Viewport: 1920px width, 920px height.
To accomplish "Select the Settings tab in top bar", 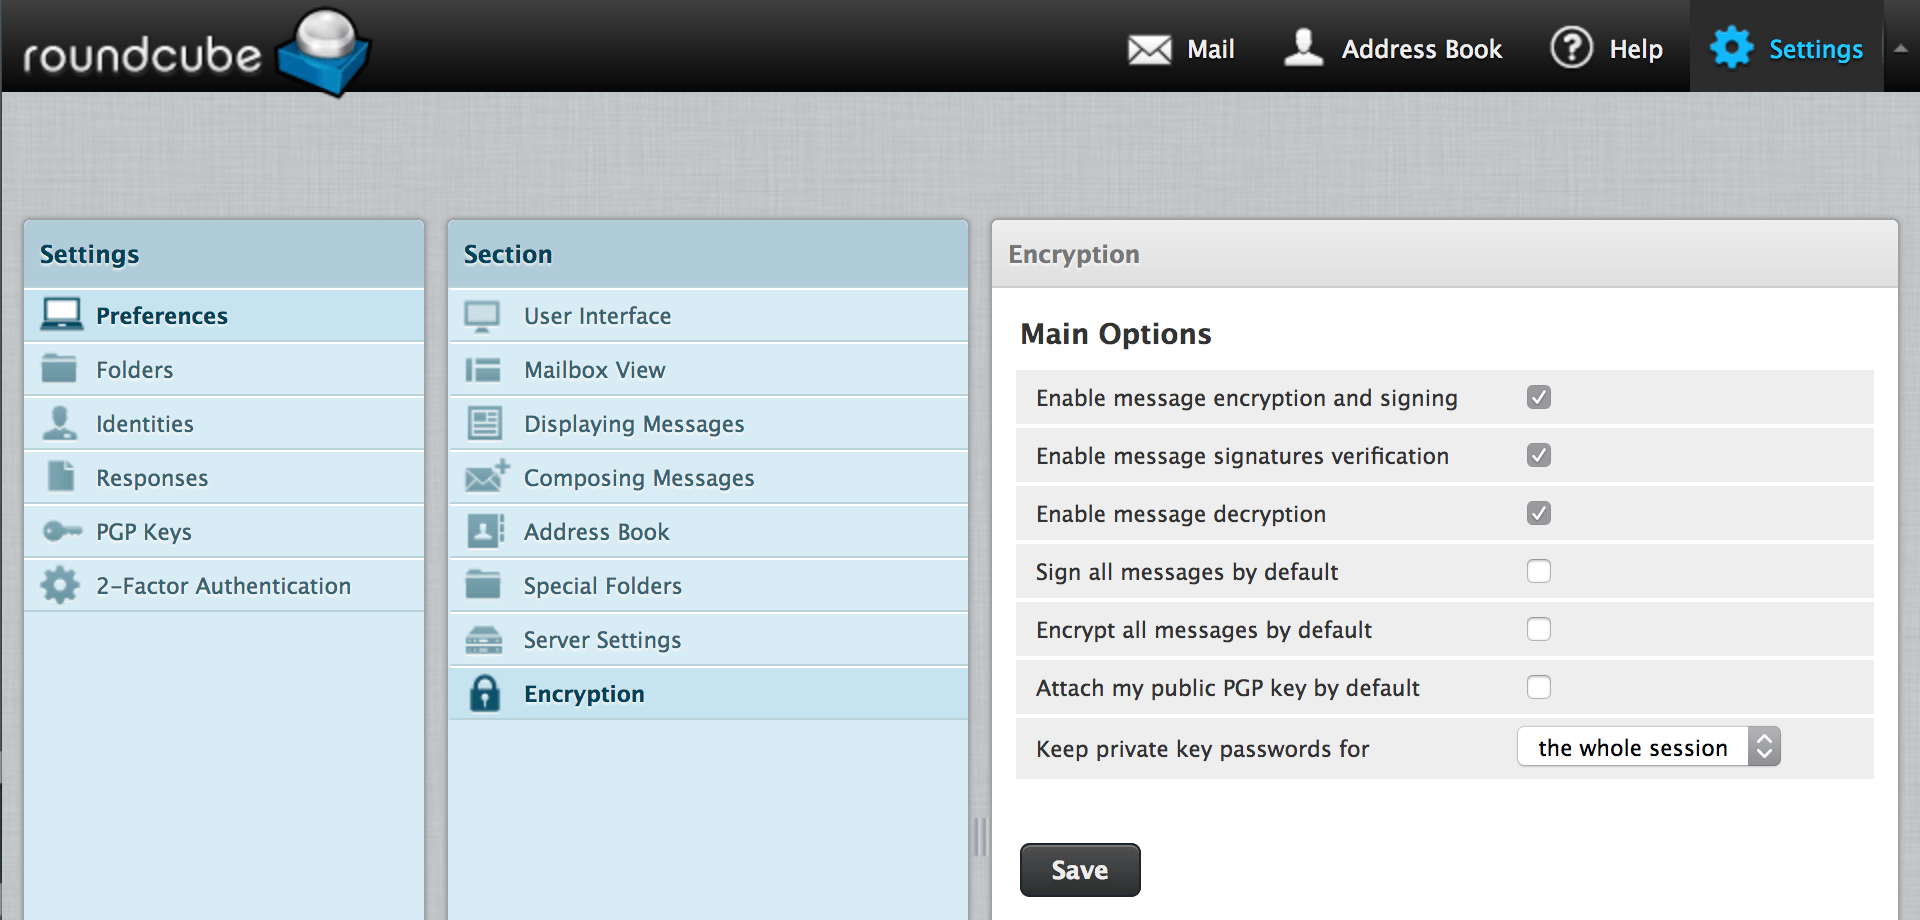I will click(1787, 48).
